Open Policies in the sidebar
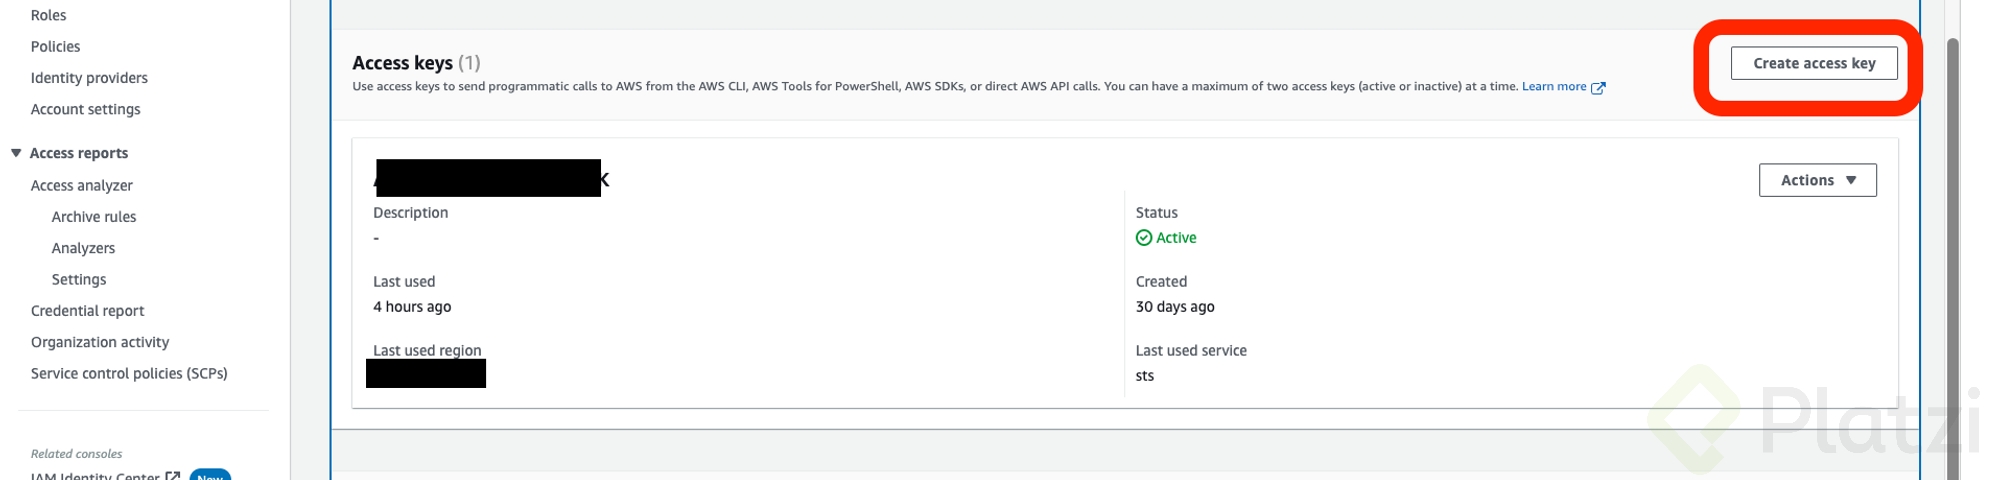This screenshot has height=480, width=2000. [x=56, y=47]
